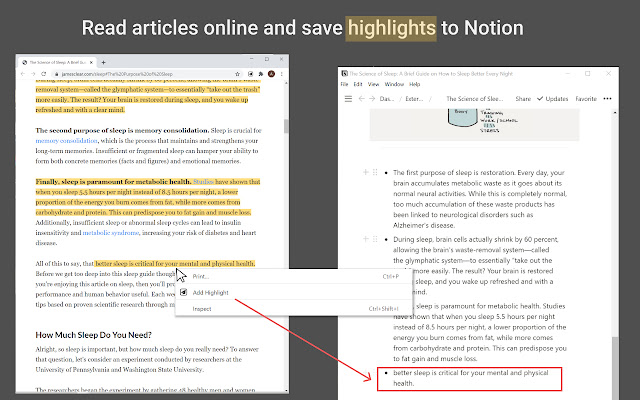The image size is (640, 400).
Task: Open Notion page options three-dot menu
Action: pyautogui.click(x=607, y=99)
